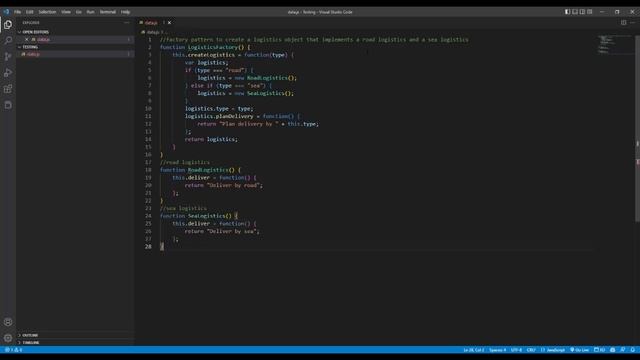Click line number 24 in the gutter
The image size is (640, 360).
(x=148, y=216)
